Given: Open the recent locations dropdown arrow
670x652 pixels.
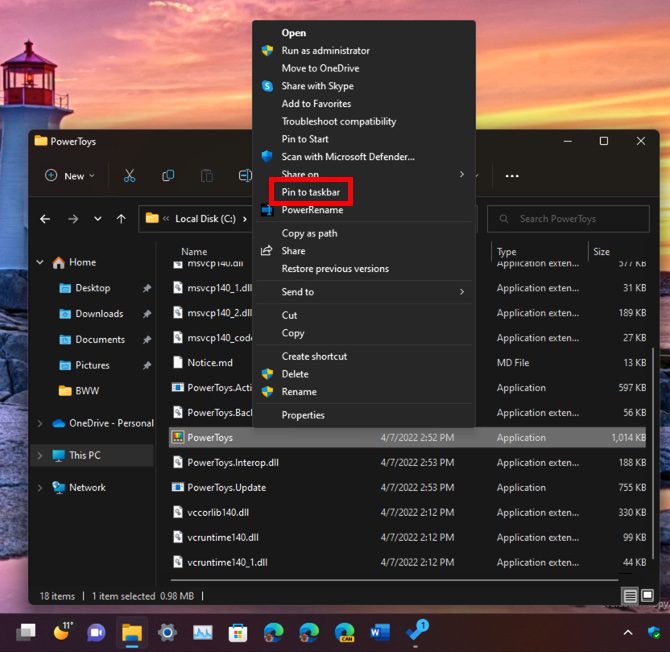Looking at the screenshot, I should point(98,219).
